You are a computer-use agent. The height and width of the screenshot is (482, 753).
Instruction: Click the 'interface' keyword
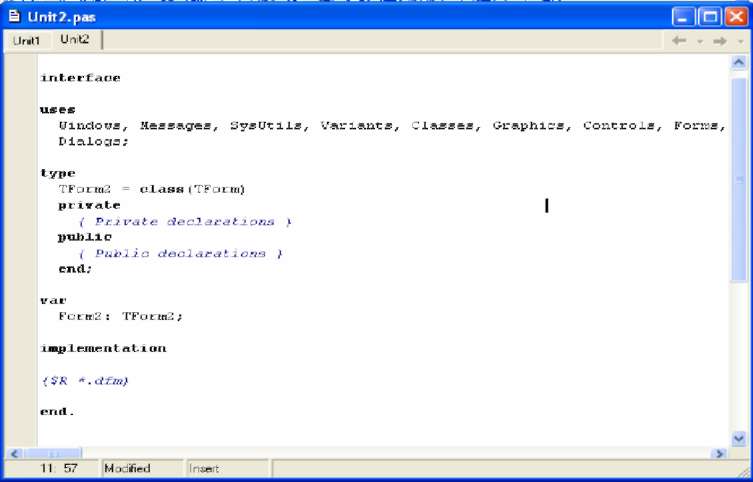click(x=80, y=78)
